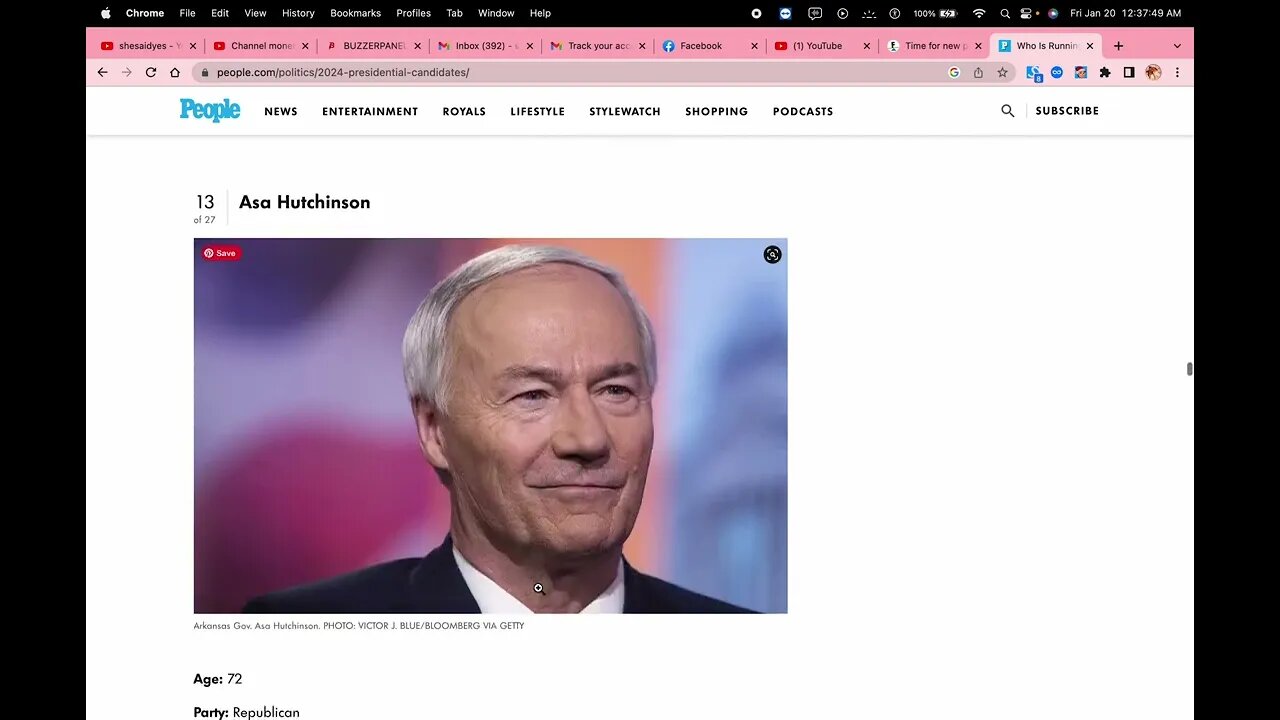1280x720 pixels.
Task: Open the Chrome History menu
Action: point(298,13)
